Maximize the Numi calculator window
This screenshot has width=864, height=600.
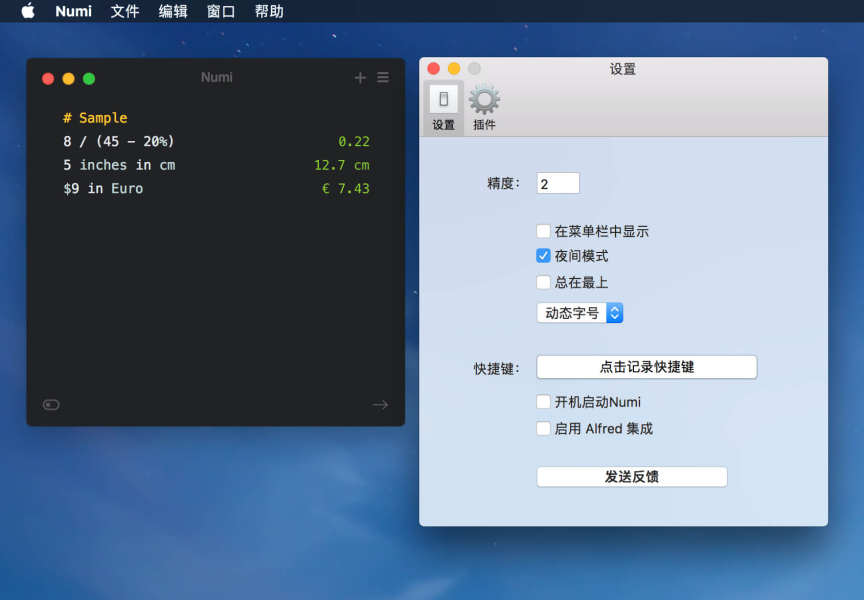89,79
